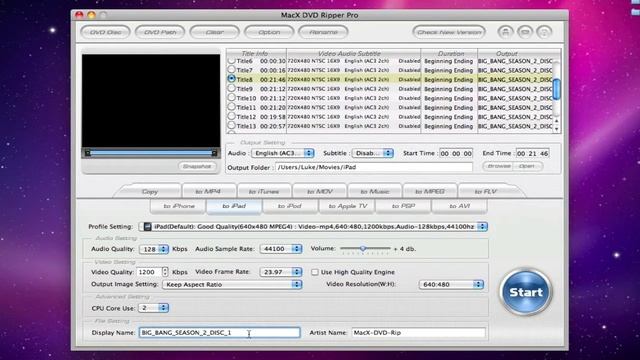Click the DVD Path button
This screenshot has width=640, height=360.
pos(160,32)
